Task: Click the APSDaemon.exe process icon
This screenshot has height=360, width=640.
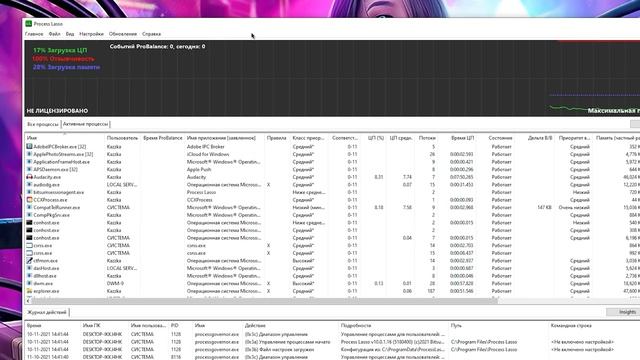Action: tap(29, 169)
